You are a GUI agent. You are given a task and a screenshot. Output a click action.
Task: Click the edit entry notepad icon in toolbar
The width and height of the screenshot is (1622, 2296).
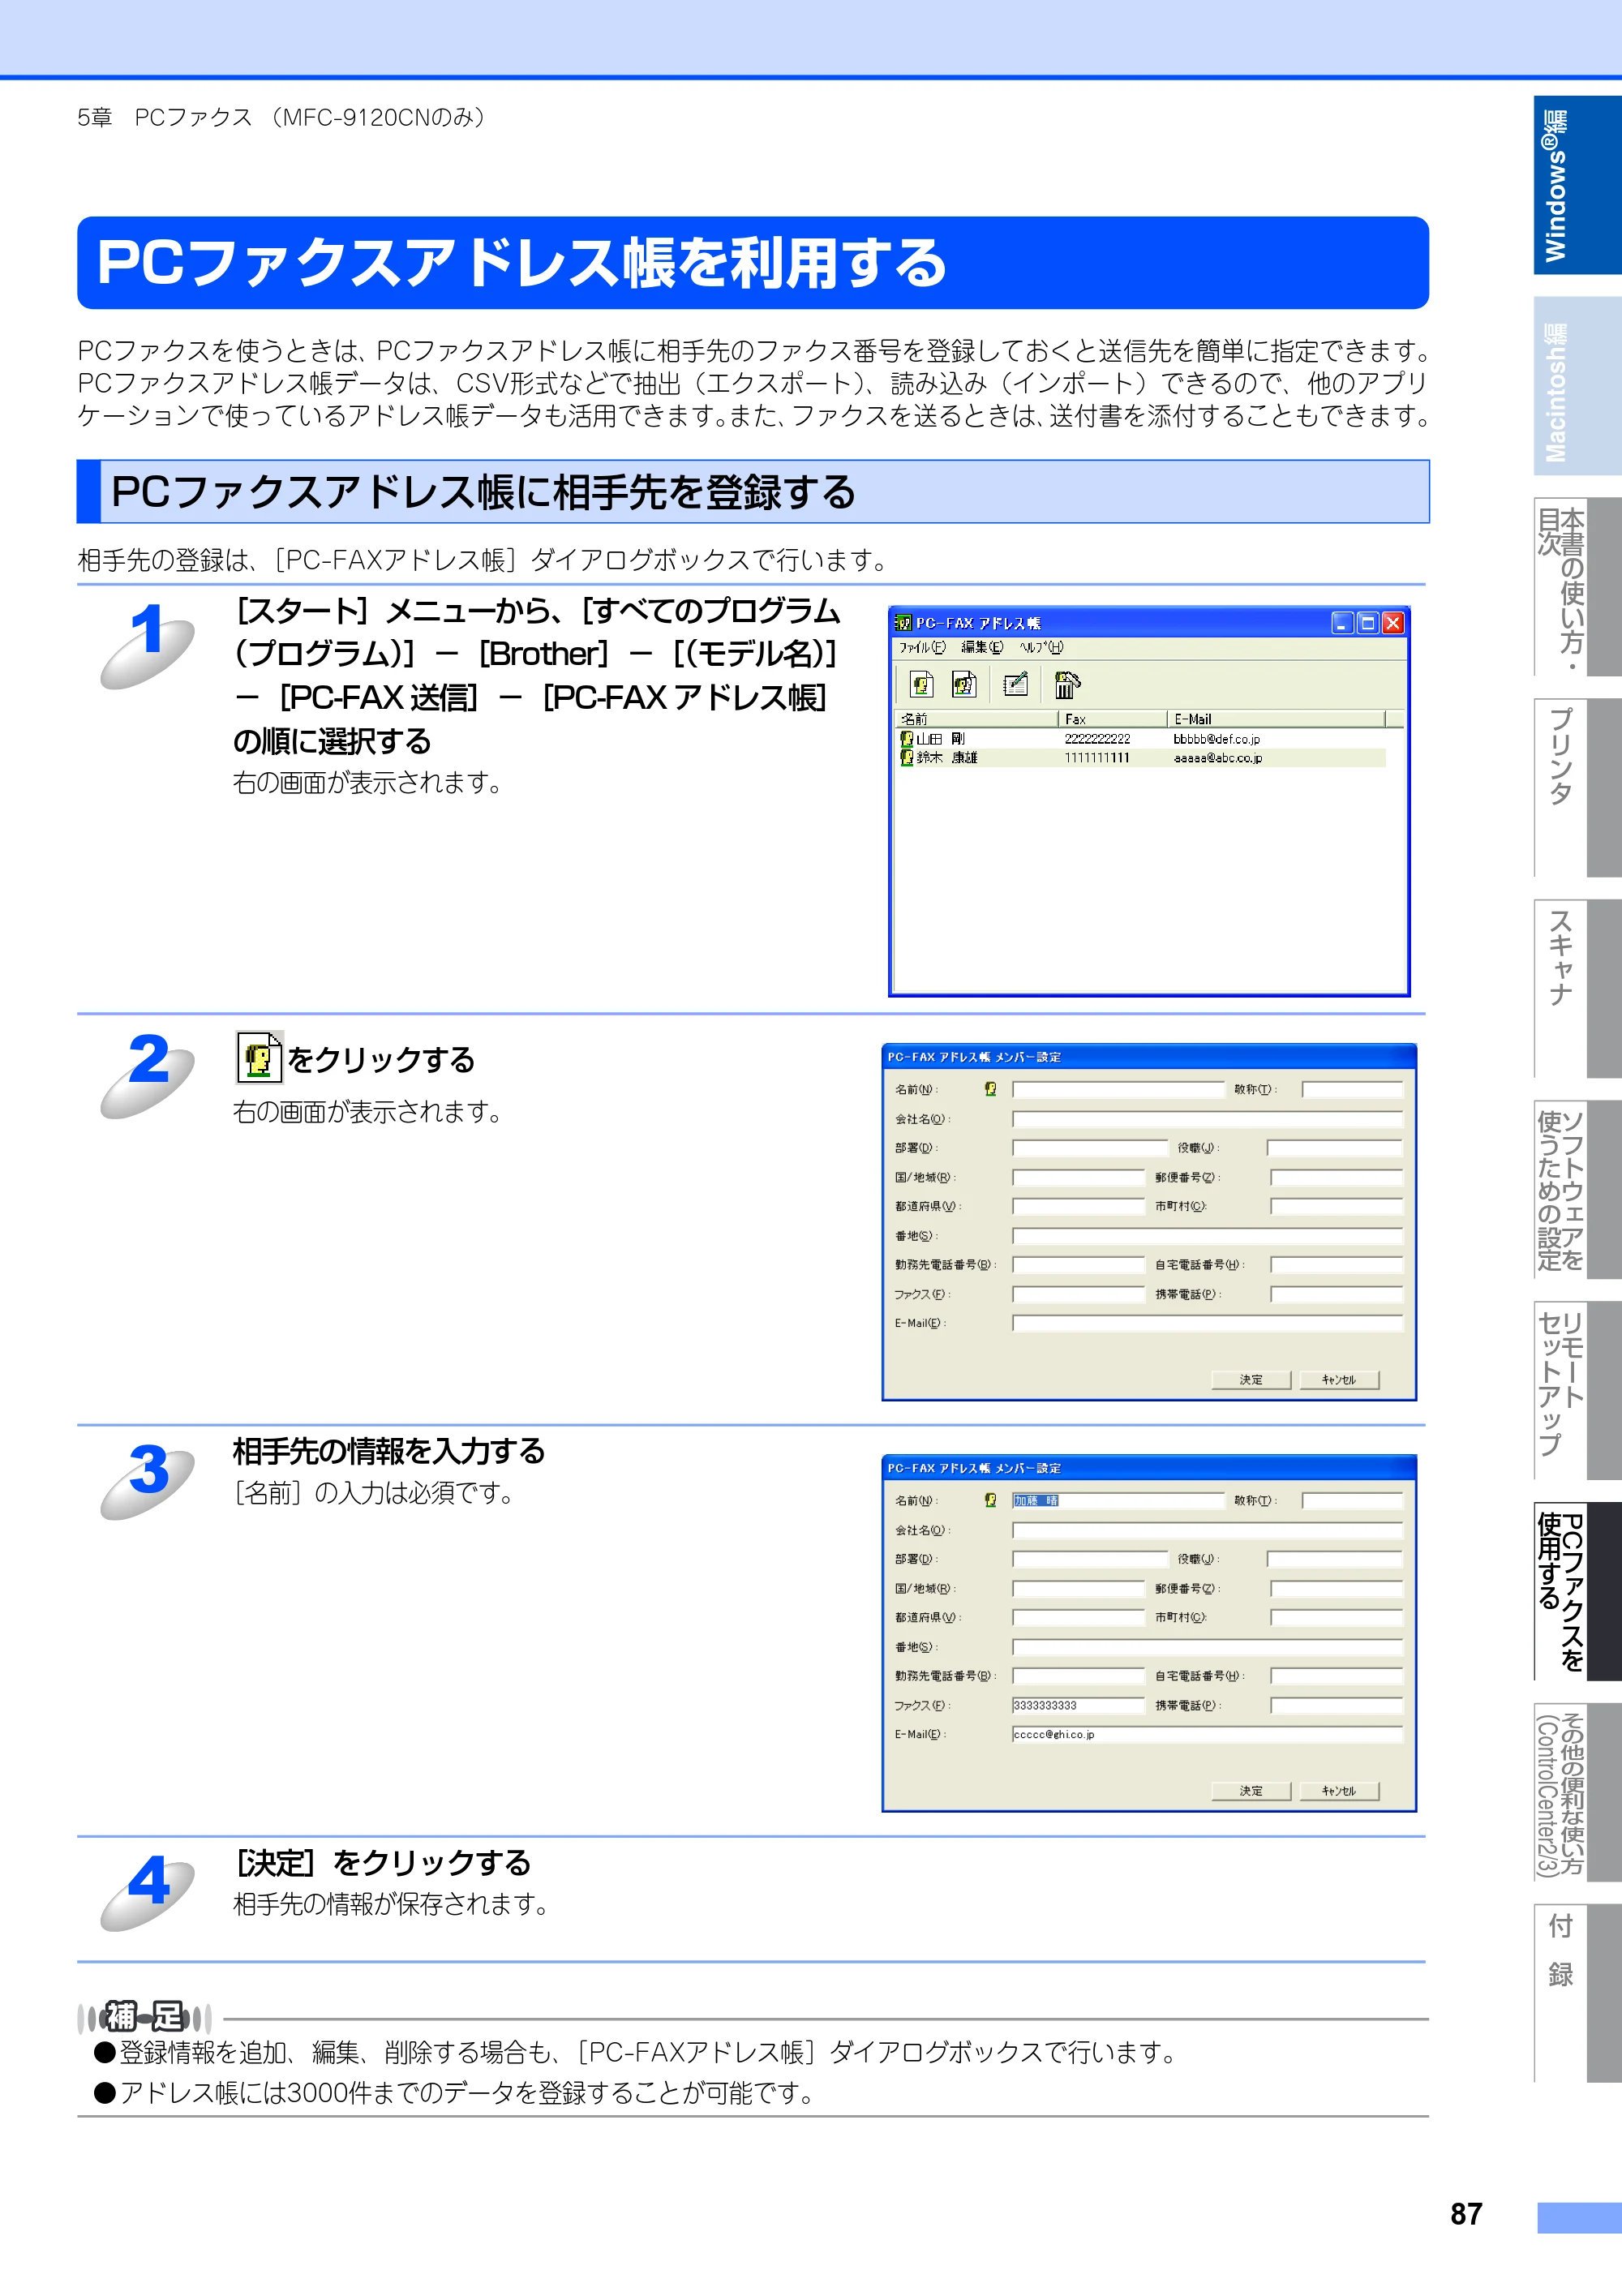point(1015,684)
